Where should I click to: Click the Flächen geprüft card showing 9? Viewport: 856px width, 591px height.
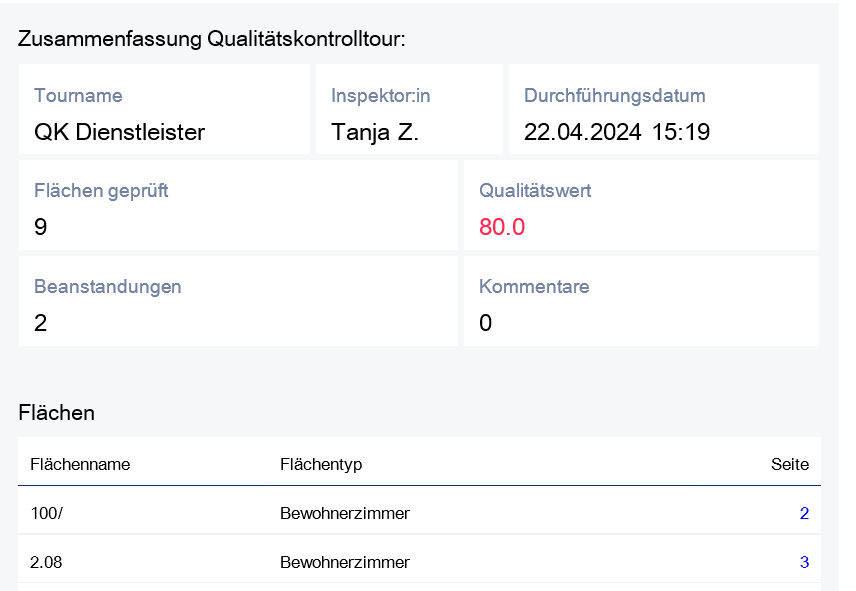point(237,206)
